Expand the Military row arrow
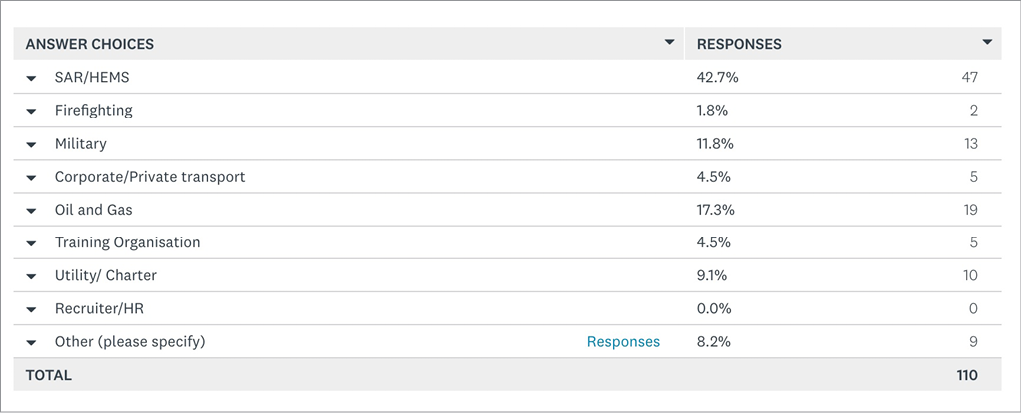The height and width of the screenshot is (413, 1021). coord(31,144)
